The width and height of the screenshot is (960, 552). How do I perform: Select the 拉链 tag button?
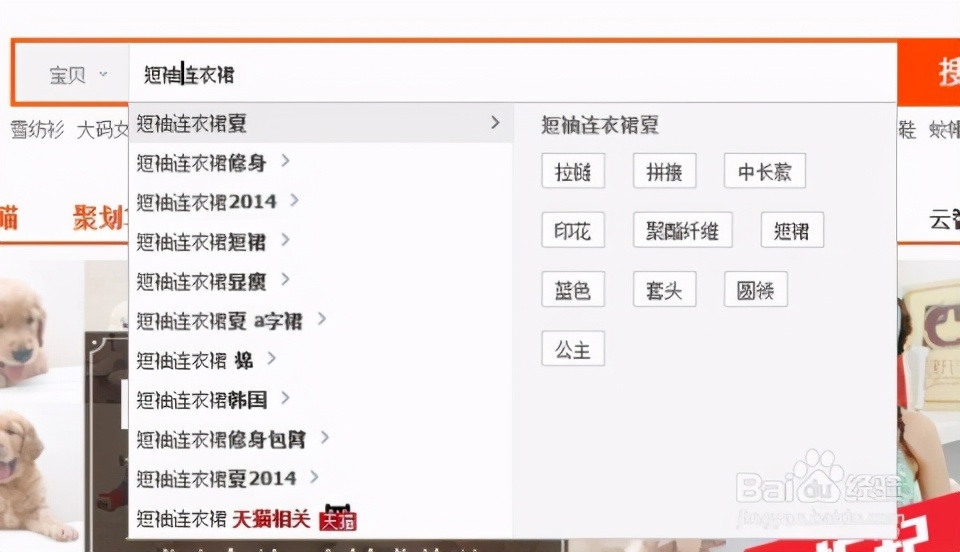click(573, 171)
